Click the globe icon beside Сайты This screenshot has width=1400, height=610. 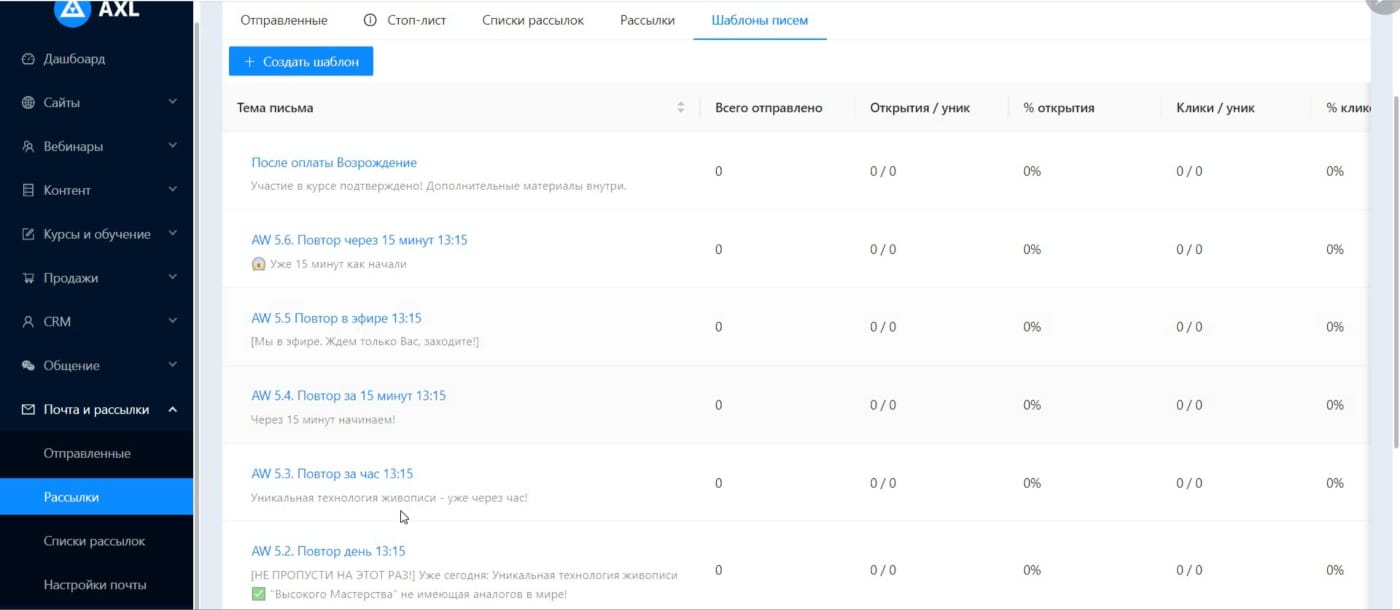[x=28, y=103]
